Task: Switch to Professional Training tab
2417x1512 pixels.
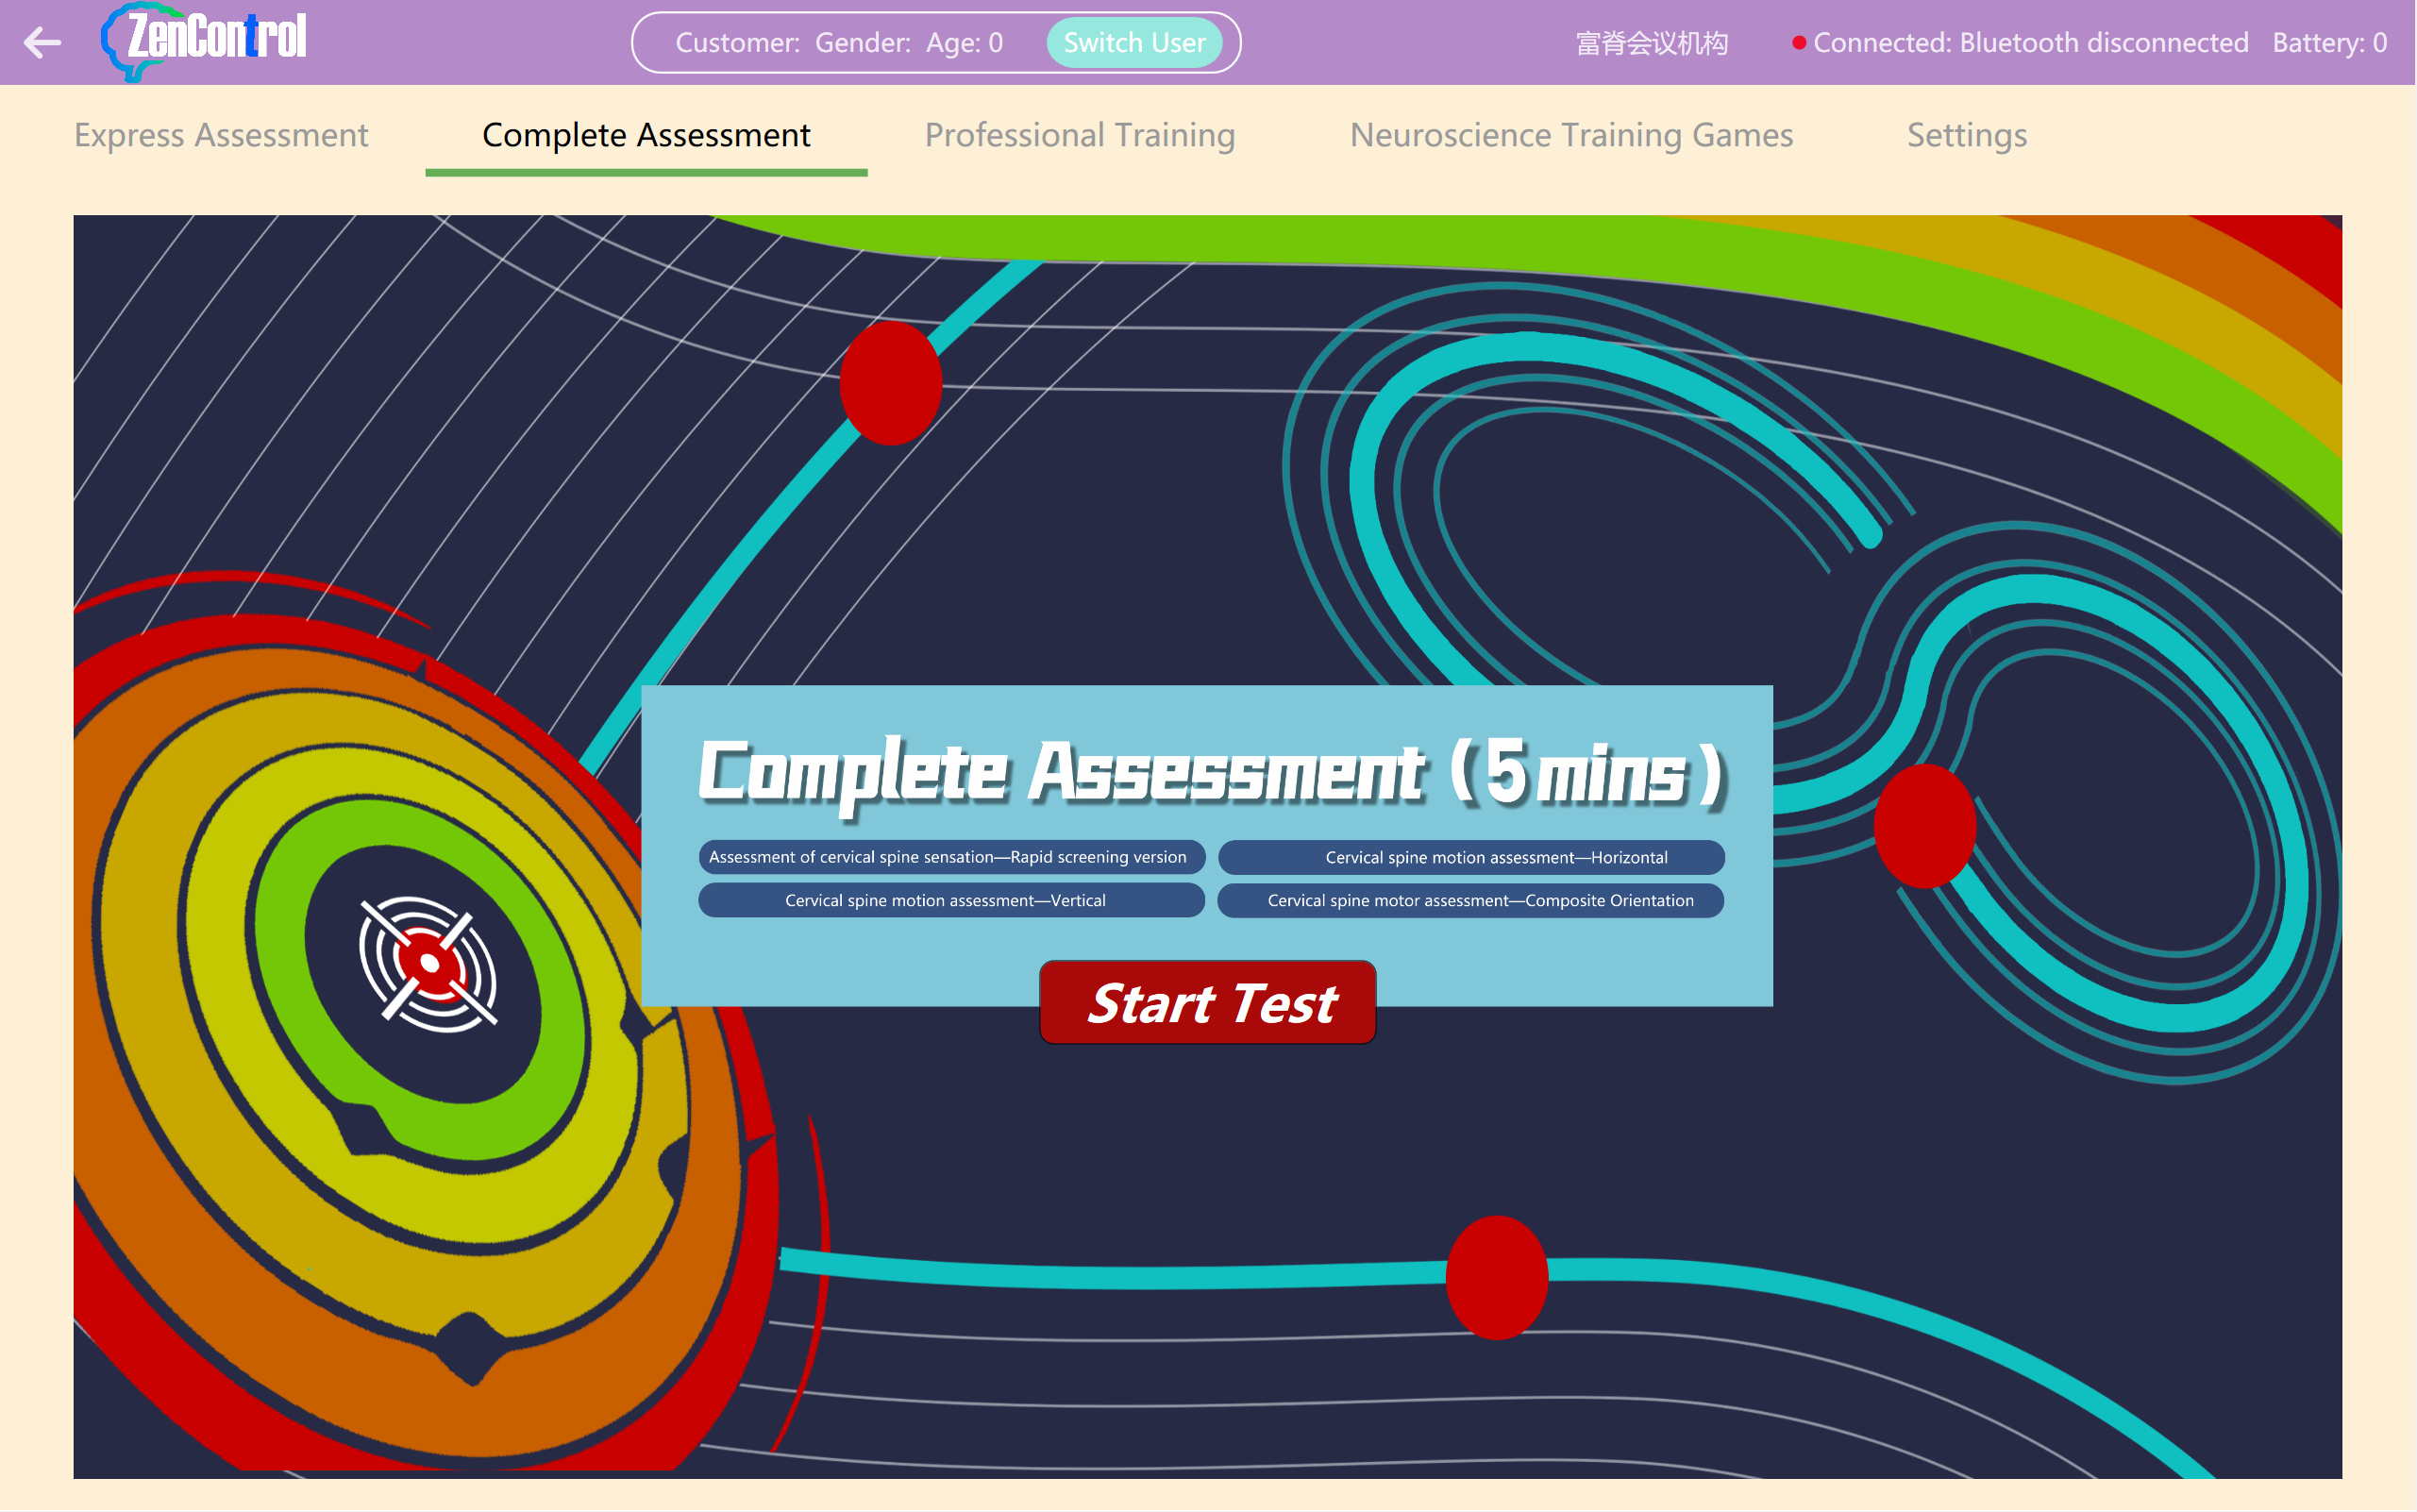Action: [x=1079, y=135]
